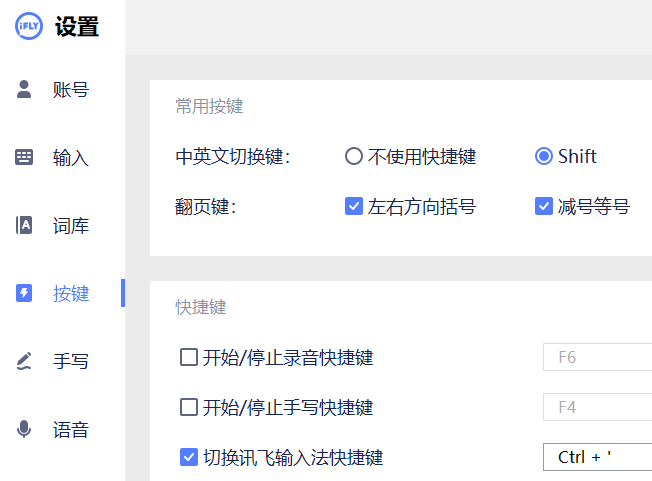Screen dimensions: 652x481
Task: Click the keyboard input icon
Action: [x=25, y=157]
